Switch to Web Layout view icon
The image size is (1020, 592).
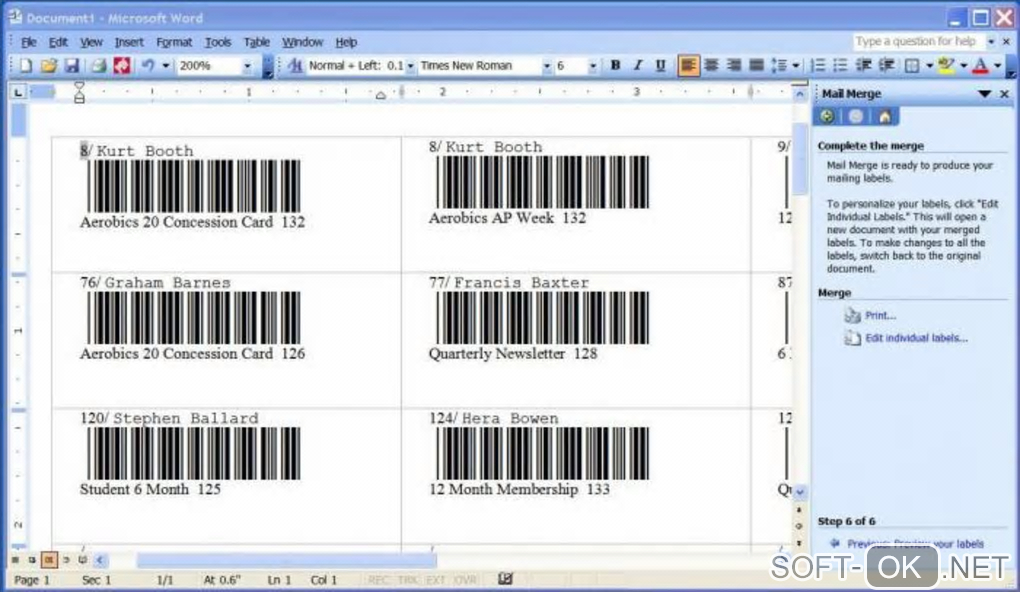tap(31, 559)
